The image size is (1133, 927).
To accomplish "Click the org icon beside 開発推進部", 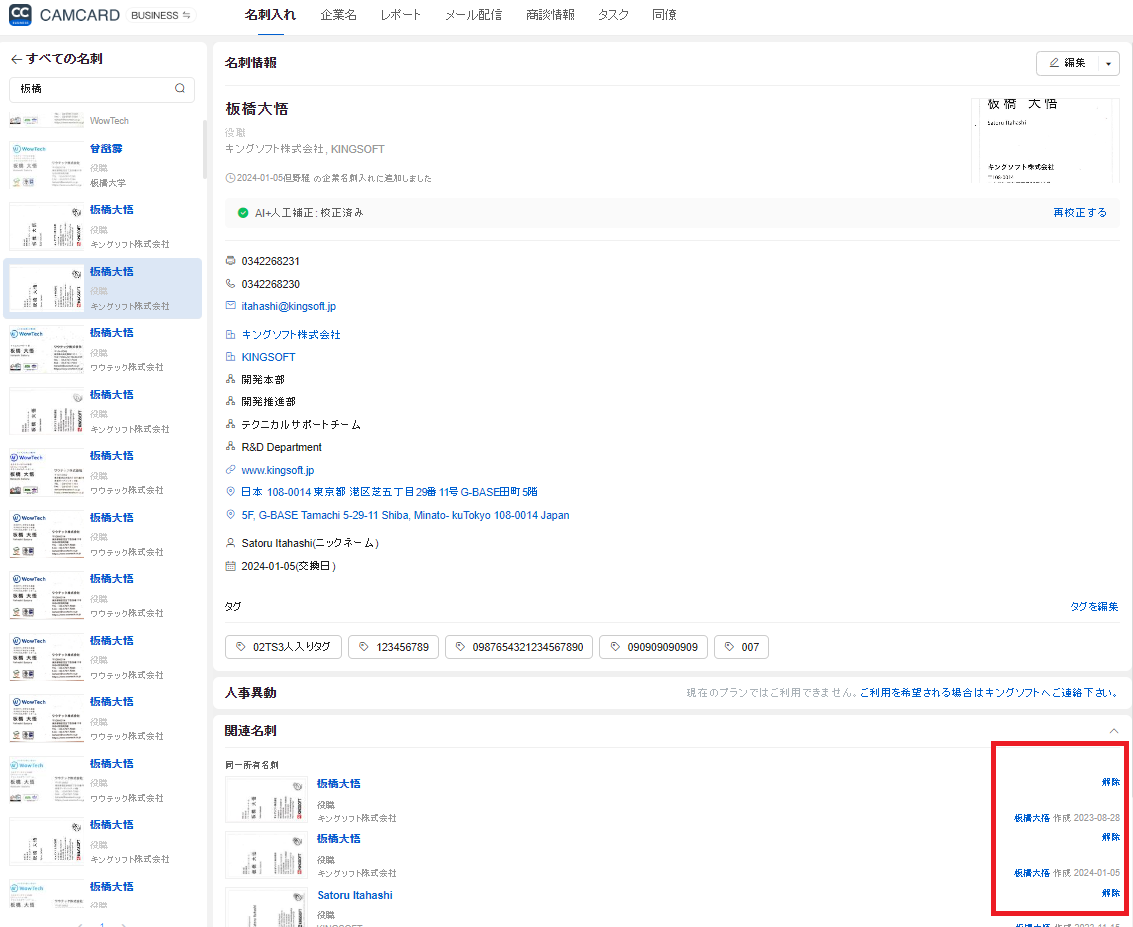I will tap(231, 401).
